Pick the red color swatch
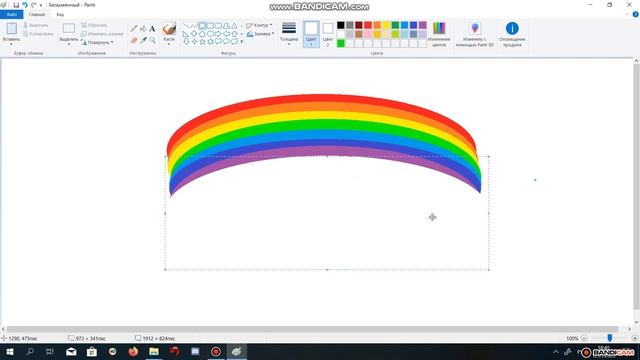 coord(368,25)
